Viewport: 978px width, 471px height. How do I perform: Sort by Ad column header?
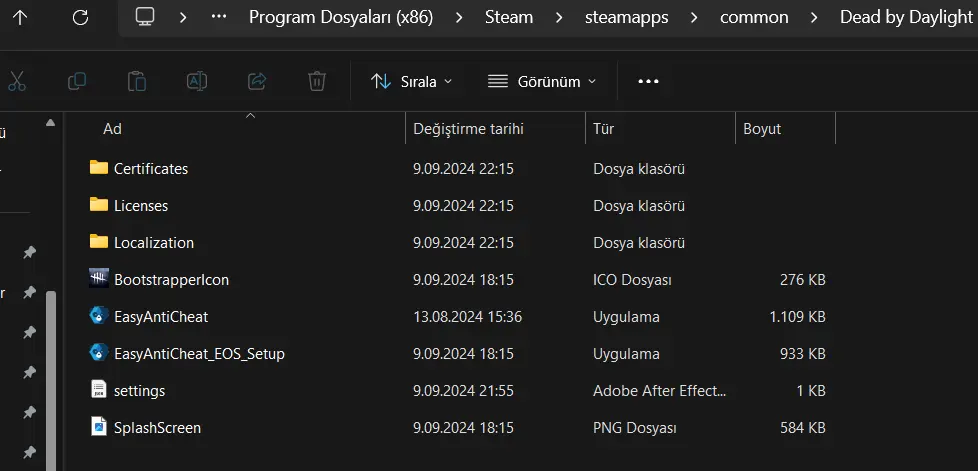click(x=112, y=129)
